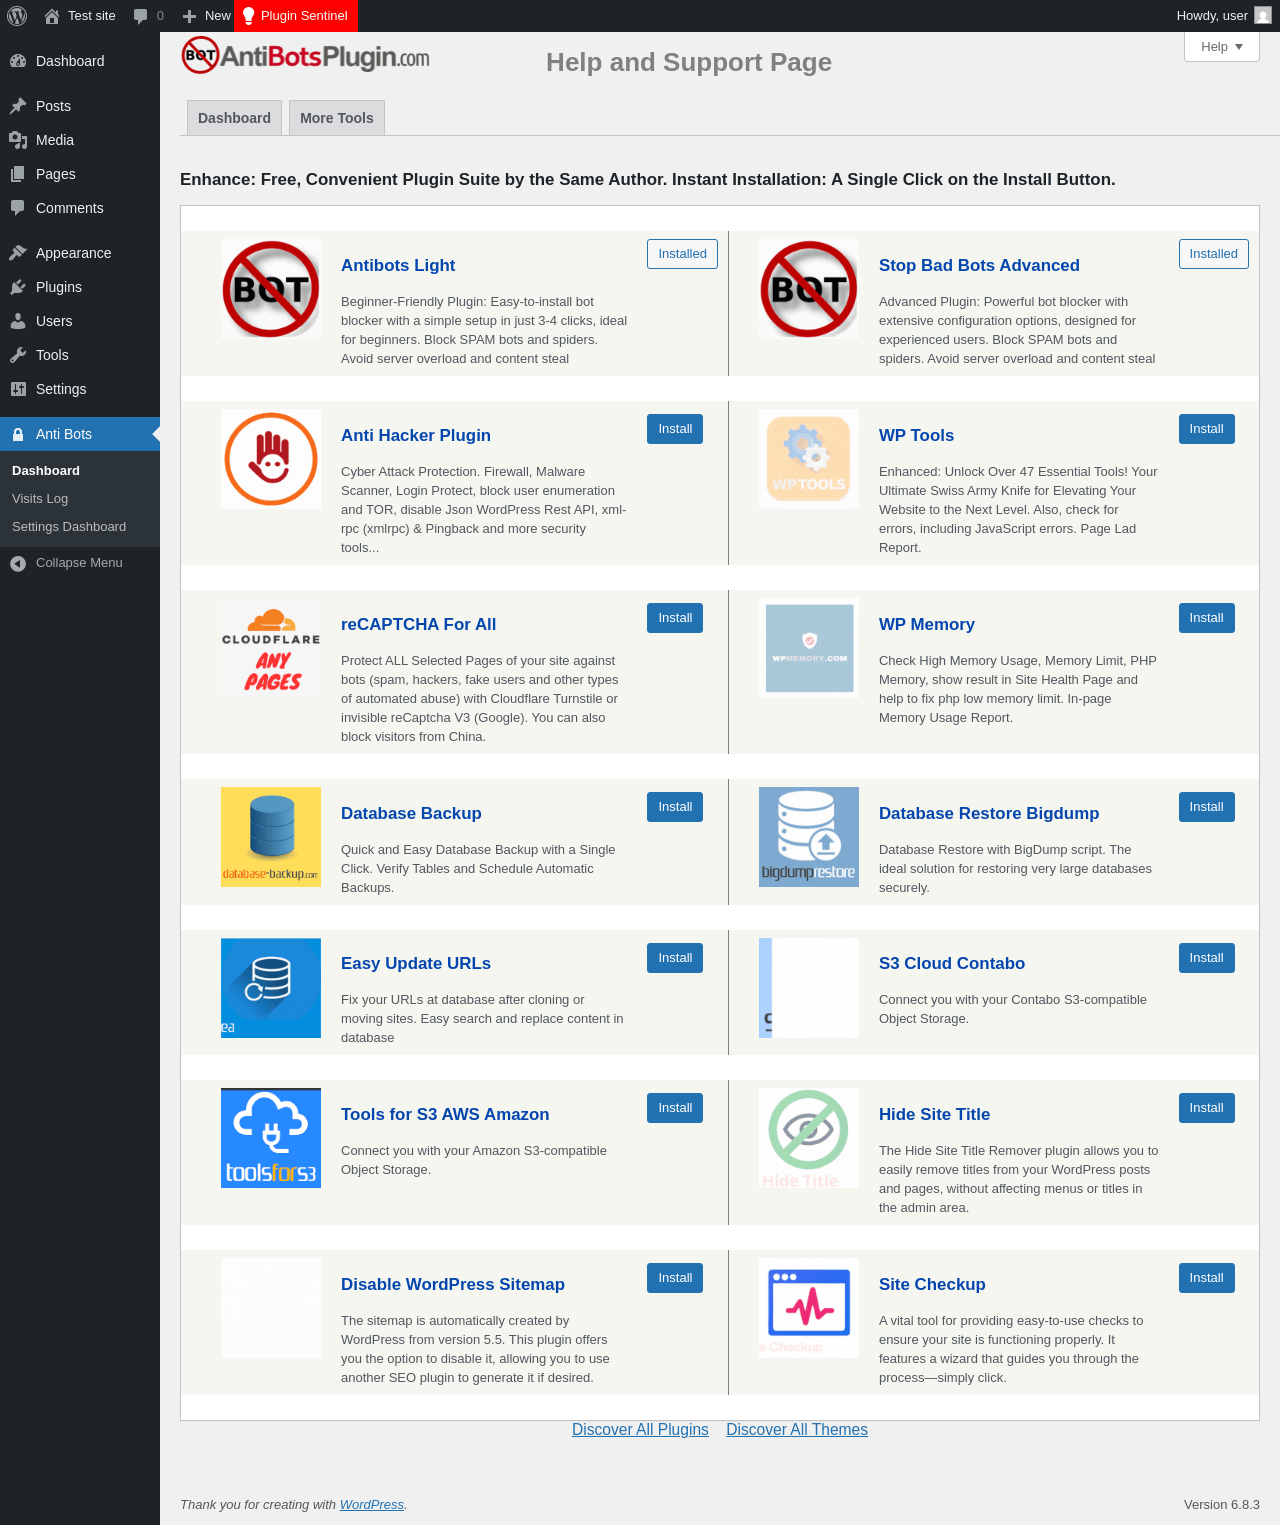Click the Test site name link
1280x1525 pixels.
click(92, 16)
